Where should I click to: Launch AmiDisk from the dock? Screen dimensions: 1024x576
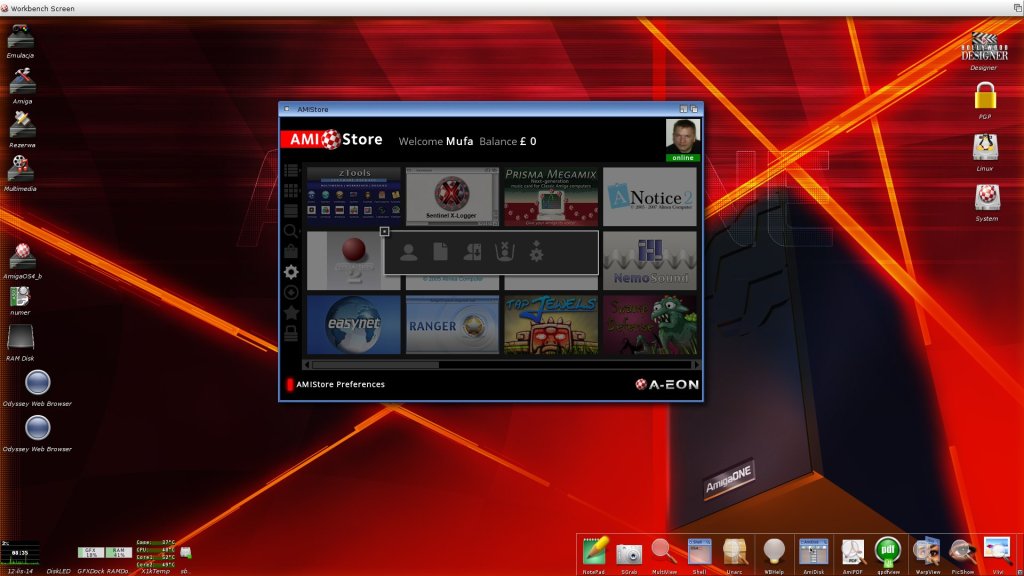click(x=813, y=554)
